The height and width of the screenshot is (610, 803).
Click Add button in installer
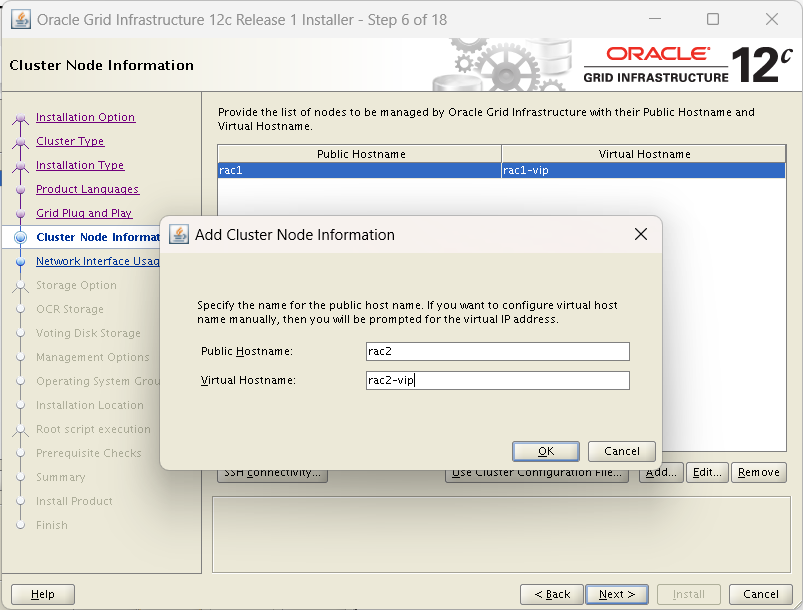[x=661, y=473]
